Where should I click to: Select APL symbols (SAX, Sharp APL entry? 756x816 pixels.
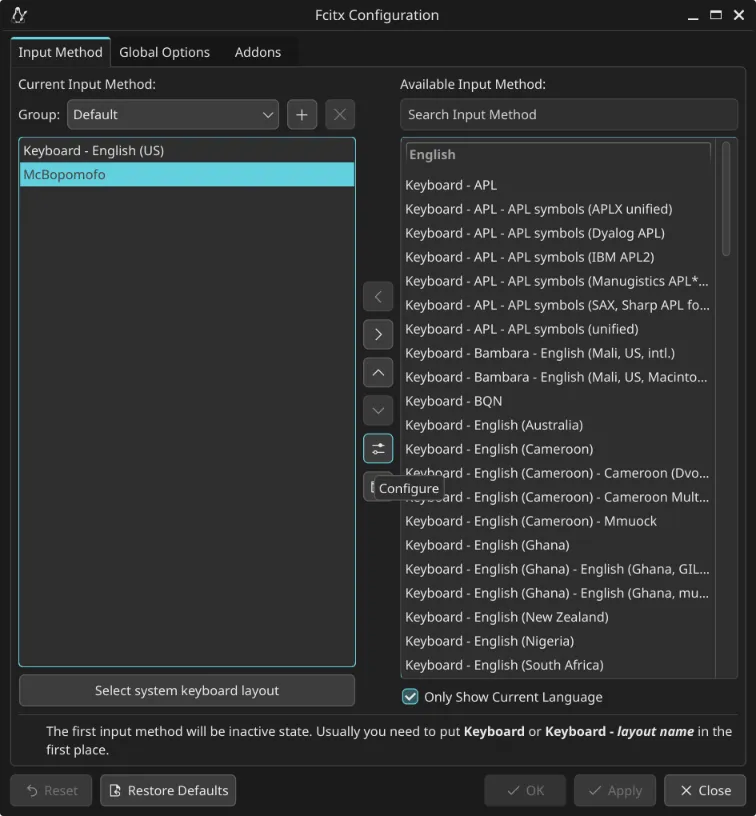(x=558, y=305)
